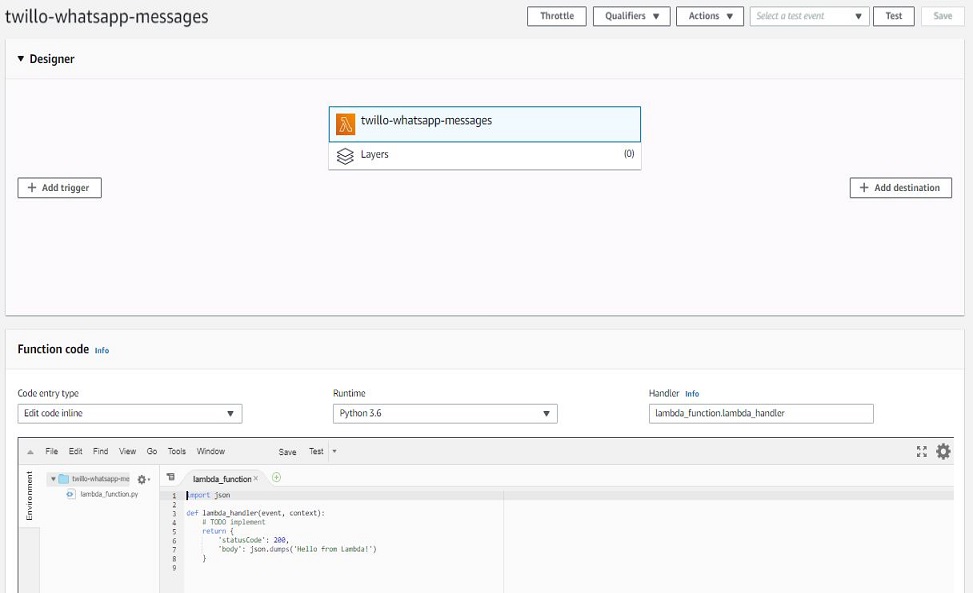Open the Runtime Python 3.6 dropdown
Image resolution: width=973 pixels, height=593 pixels.
point(445,413)
